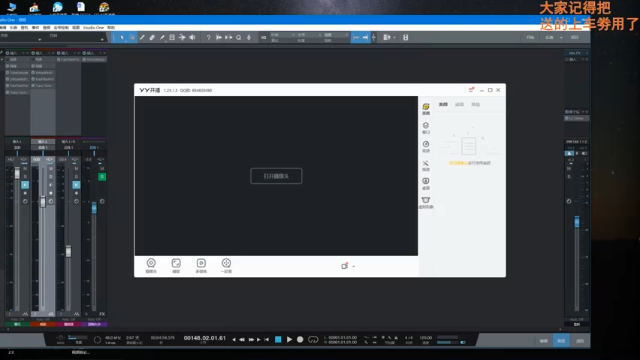Toggle record arm on the second mixer channel

point(51,193)
